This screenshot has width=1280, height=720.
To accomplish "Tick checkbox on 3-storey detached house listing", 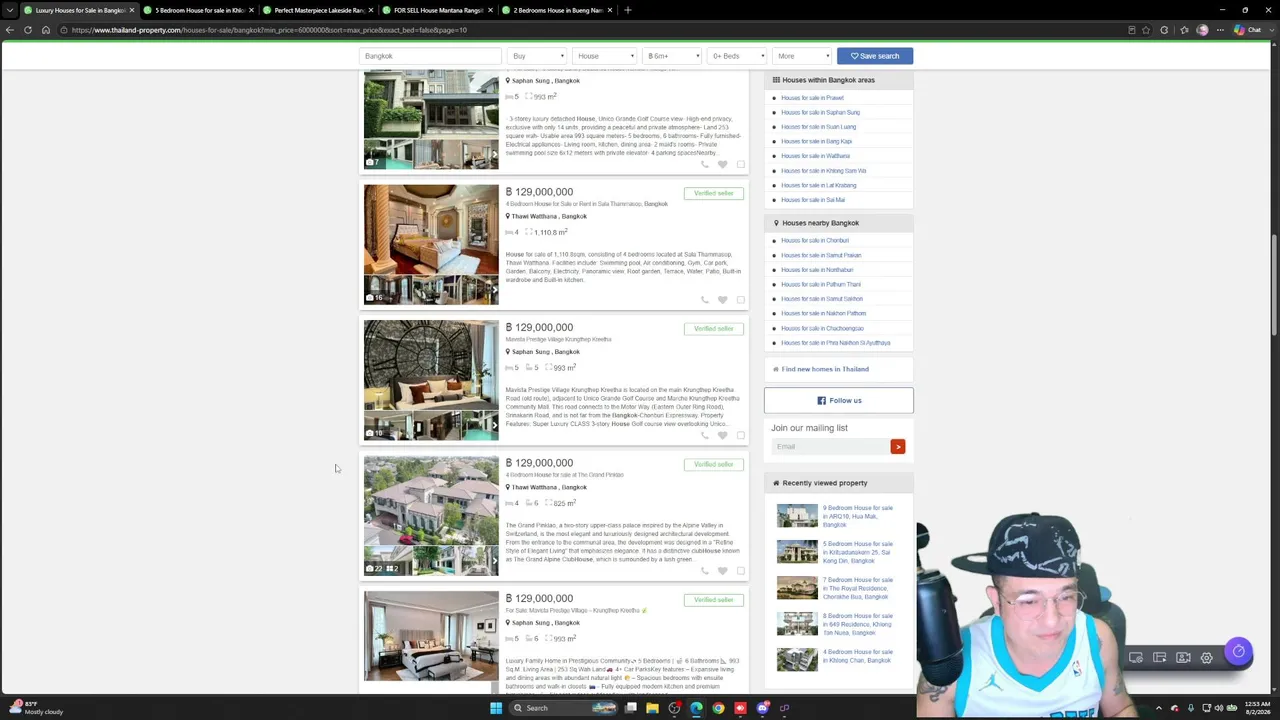I will 741,165.
